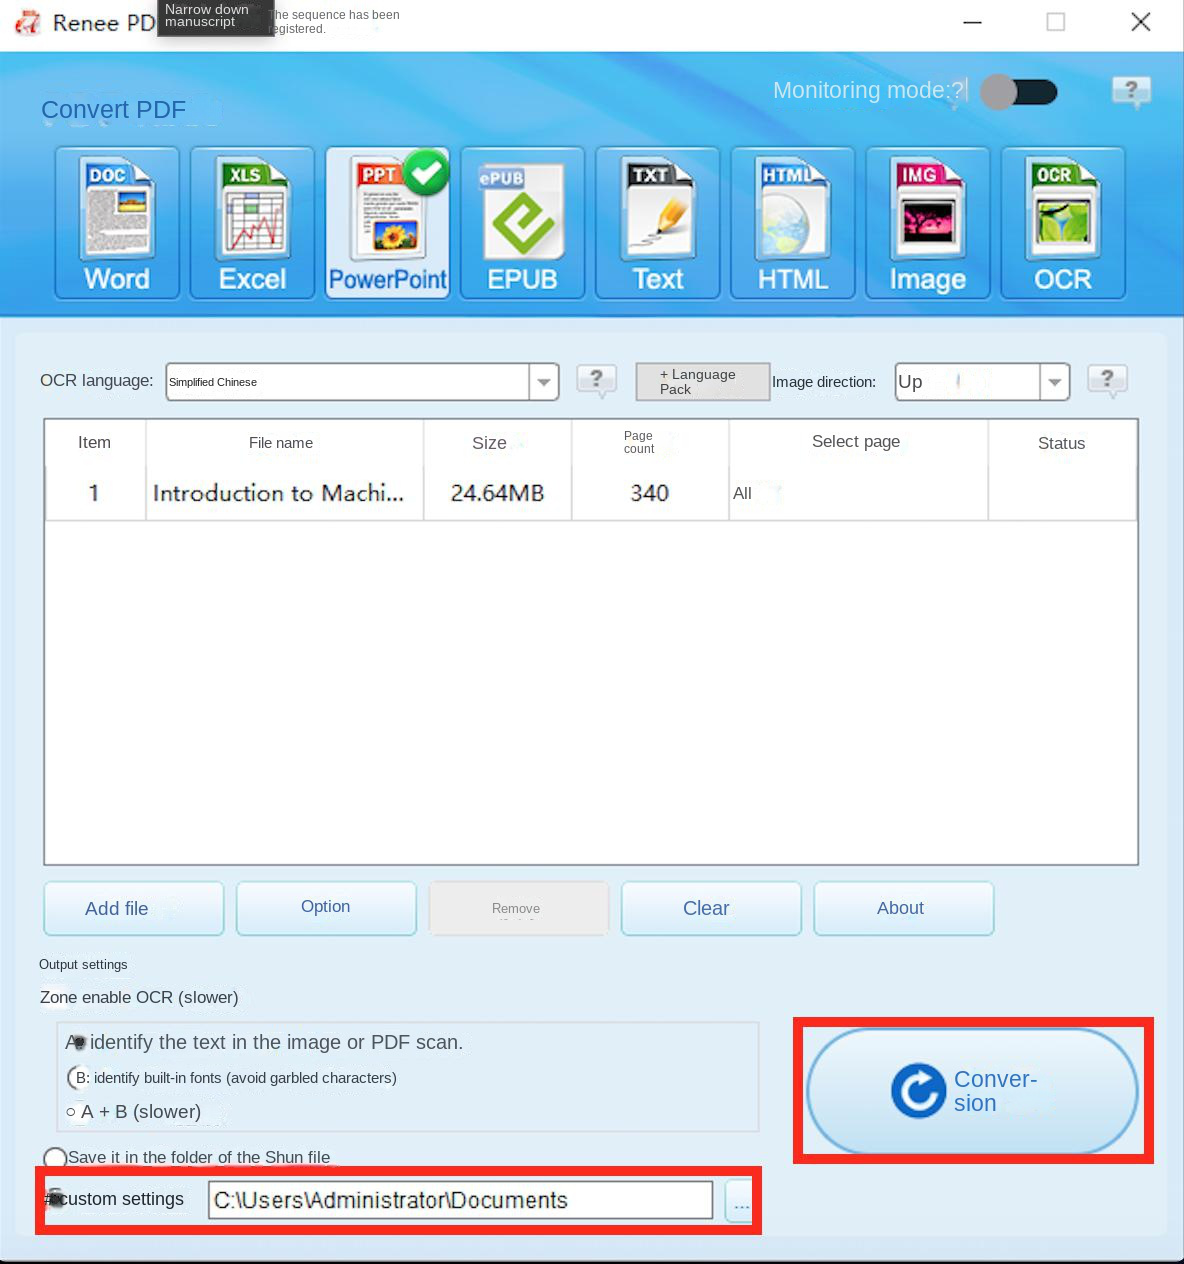Enable Monitoring mode switch

1019,91
